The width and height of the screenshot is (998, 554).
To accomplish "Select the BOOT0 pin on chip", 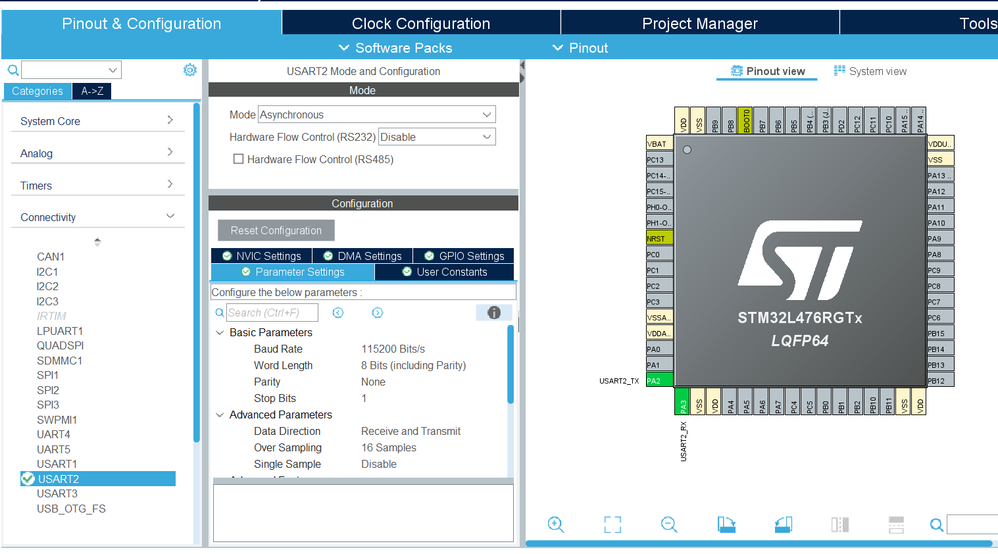I will (x=745, y=120).
